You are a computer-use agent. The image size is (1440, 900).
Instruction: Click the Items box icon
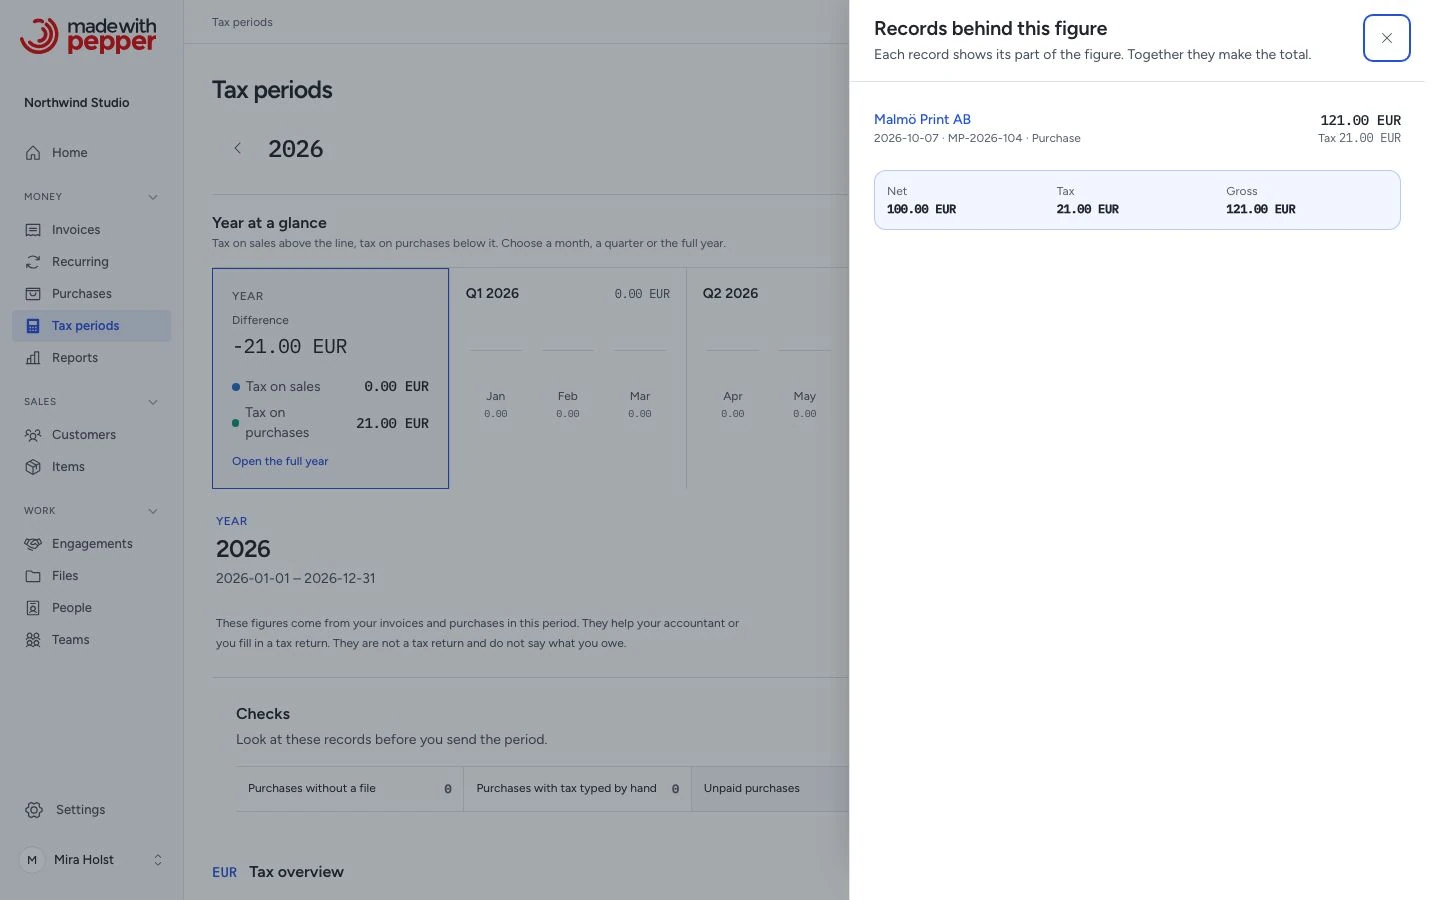pyautogui.click(x=33, y=467)
